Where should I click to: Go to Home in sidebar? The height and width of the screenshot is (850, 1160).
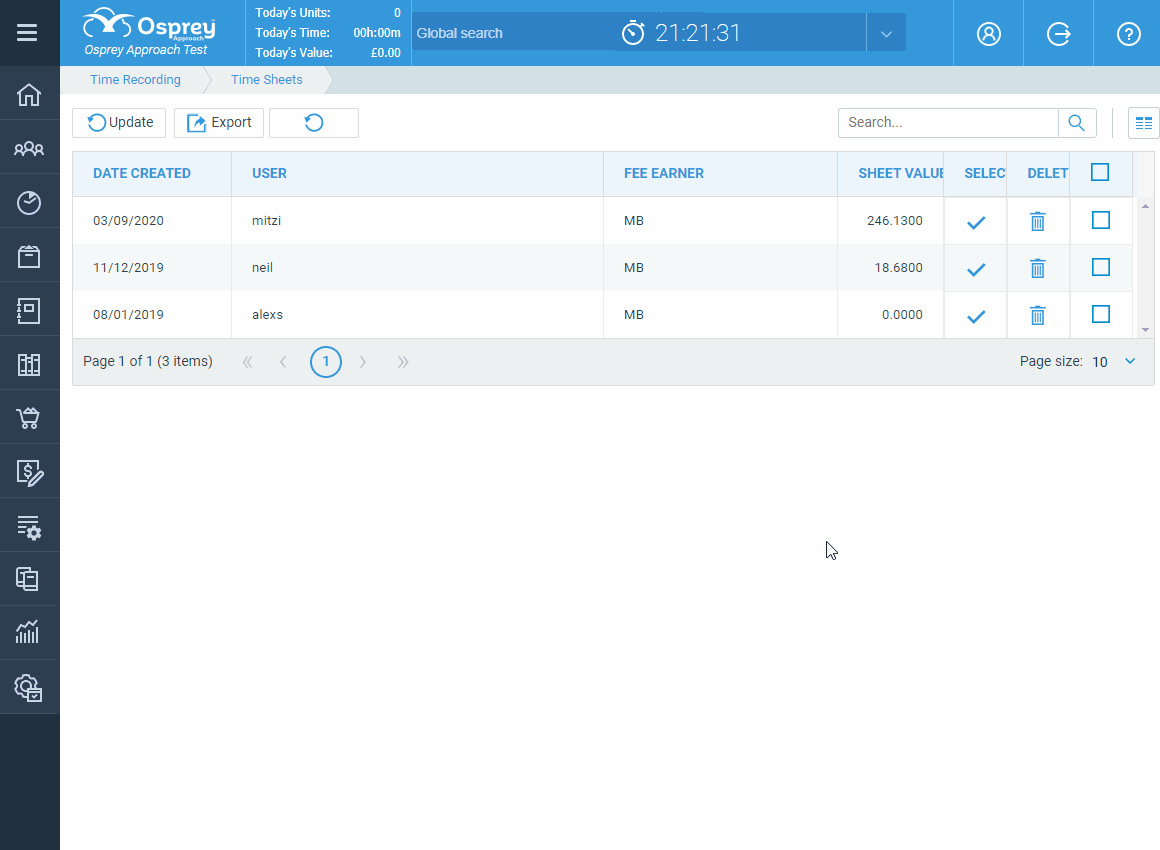(x=29, y=95)
